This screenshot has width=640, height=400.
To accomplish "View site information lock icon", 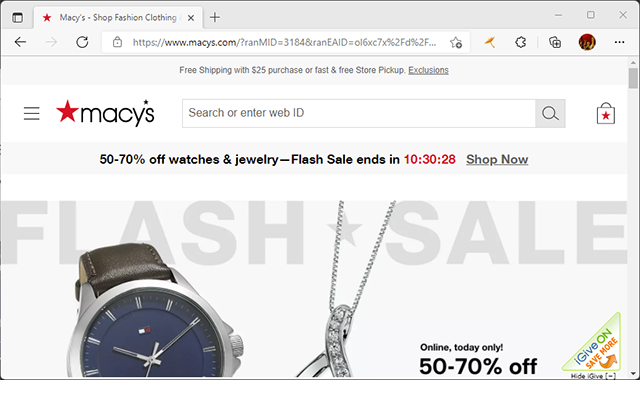I will pos(117,42).
